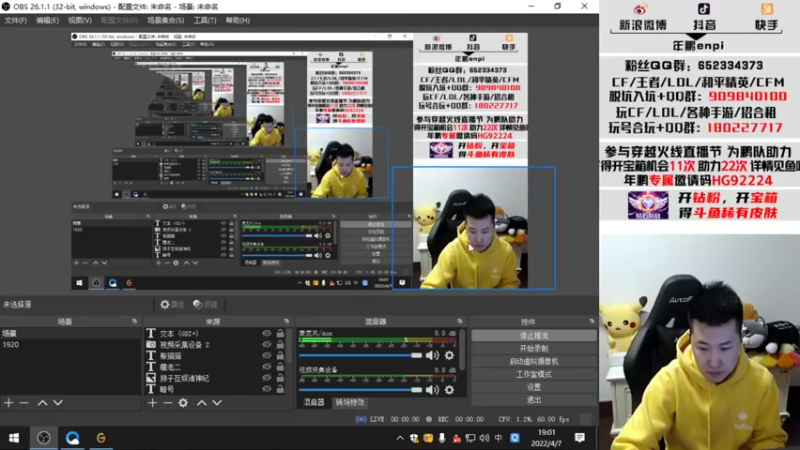This screenshot has height=450, width=800.
Task: Pop out the 控件 dock panel
Action: (x=592, y=321)
